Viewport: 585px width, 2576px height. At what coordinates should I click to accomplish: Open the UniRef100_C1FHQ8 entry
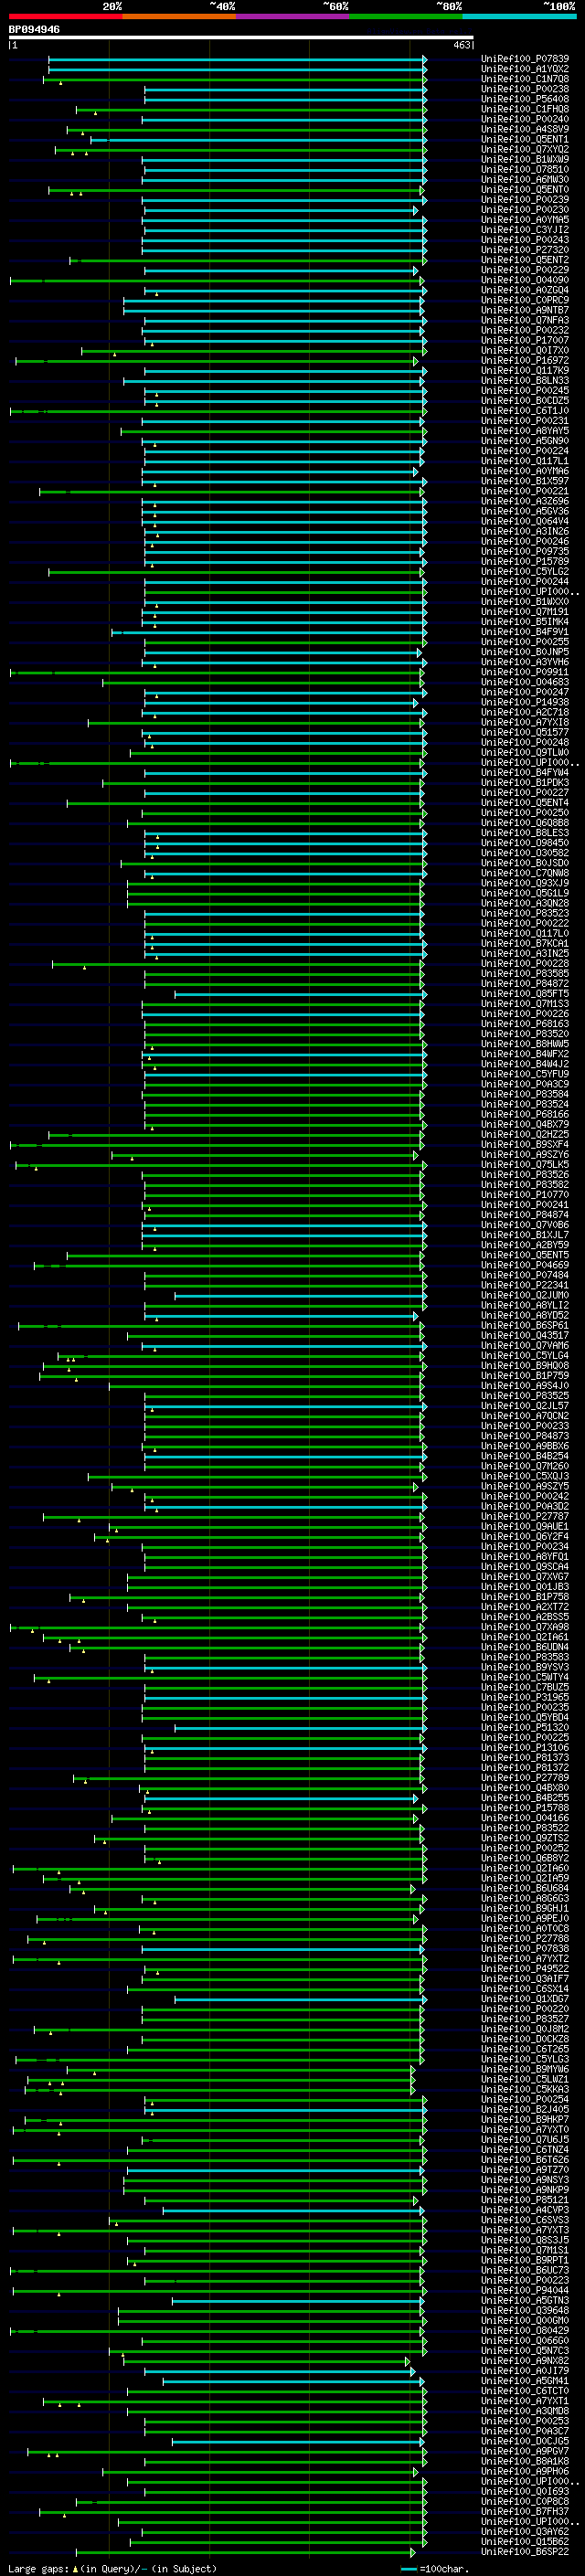(525, 109)
